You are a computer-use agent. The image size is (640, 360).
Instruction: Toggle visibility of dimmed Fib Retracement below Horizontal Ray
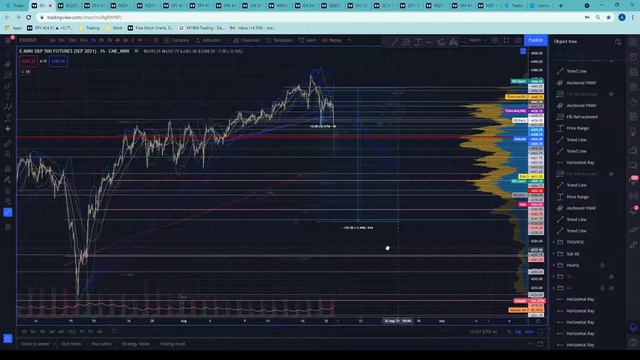click(x=611, y=174)
